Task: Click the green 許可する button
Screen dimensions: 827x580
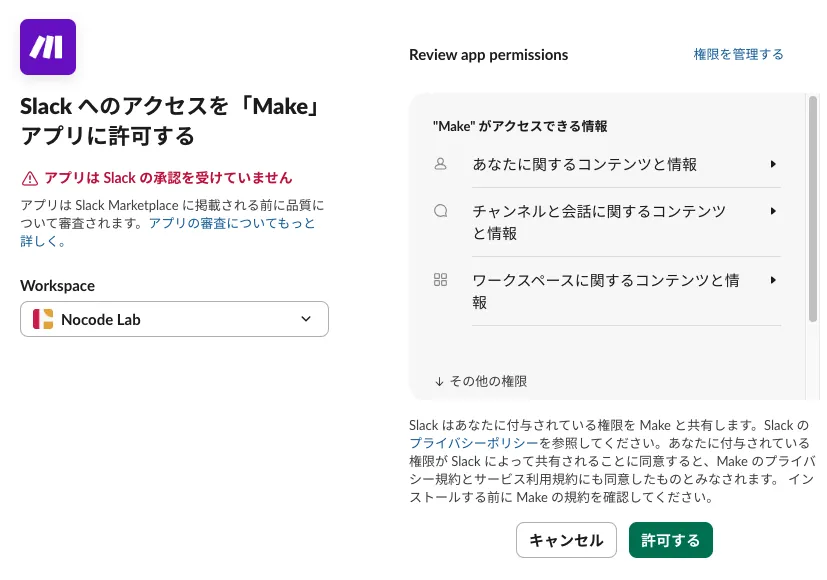Action: pos(670,540)
